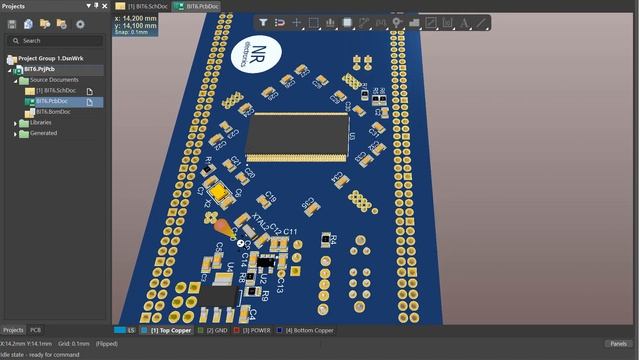Select the Place String text tool
The width and height of the screenshot is (640, 360).
(464, 22)
